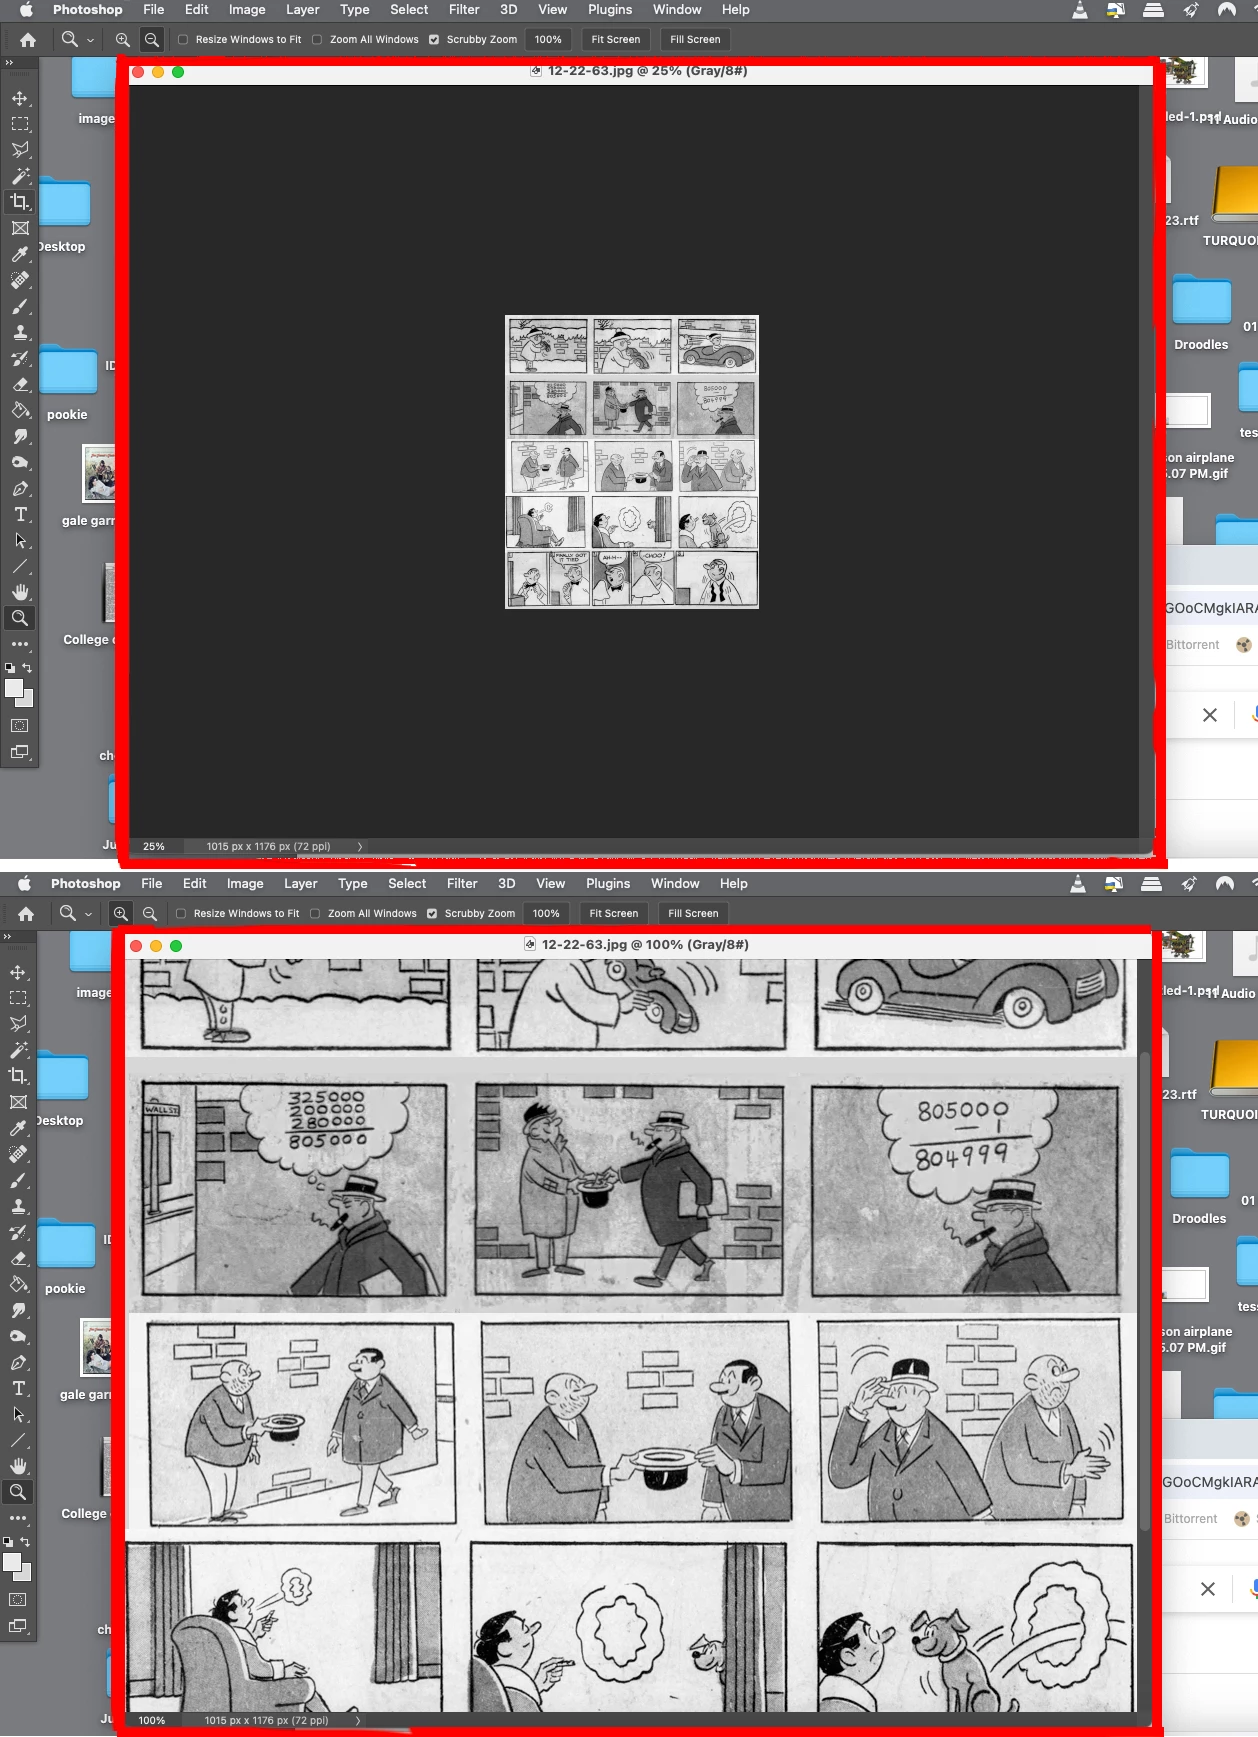This screenshot has height=1737, width=1258.
Task: Select the Brush tool in the upper toolbar
Action: [20, 306]
